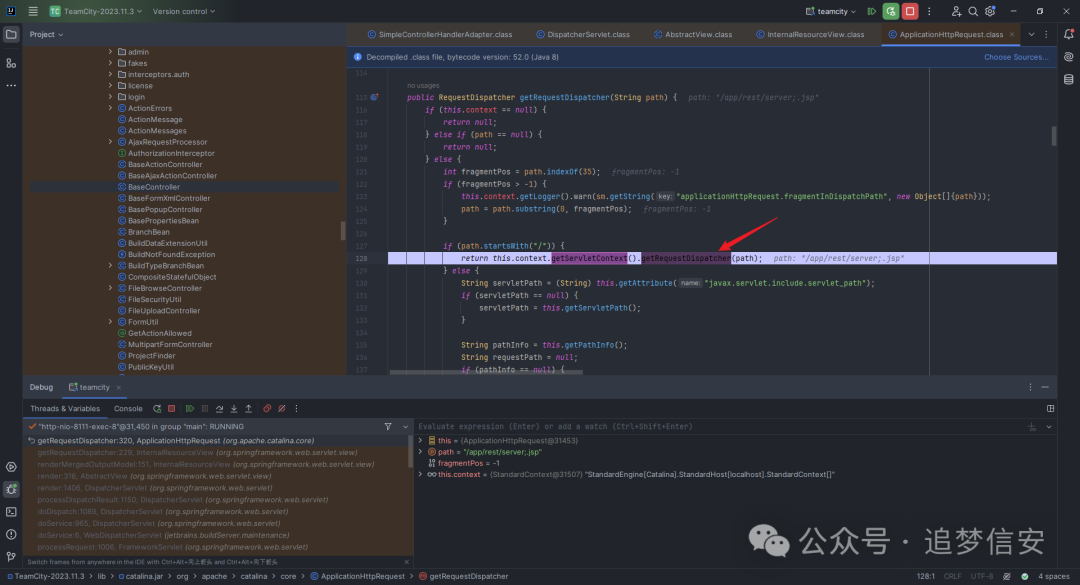Open the Console tab in debugger

pos(128,408)
